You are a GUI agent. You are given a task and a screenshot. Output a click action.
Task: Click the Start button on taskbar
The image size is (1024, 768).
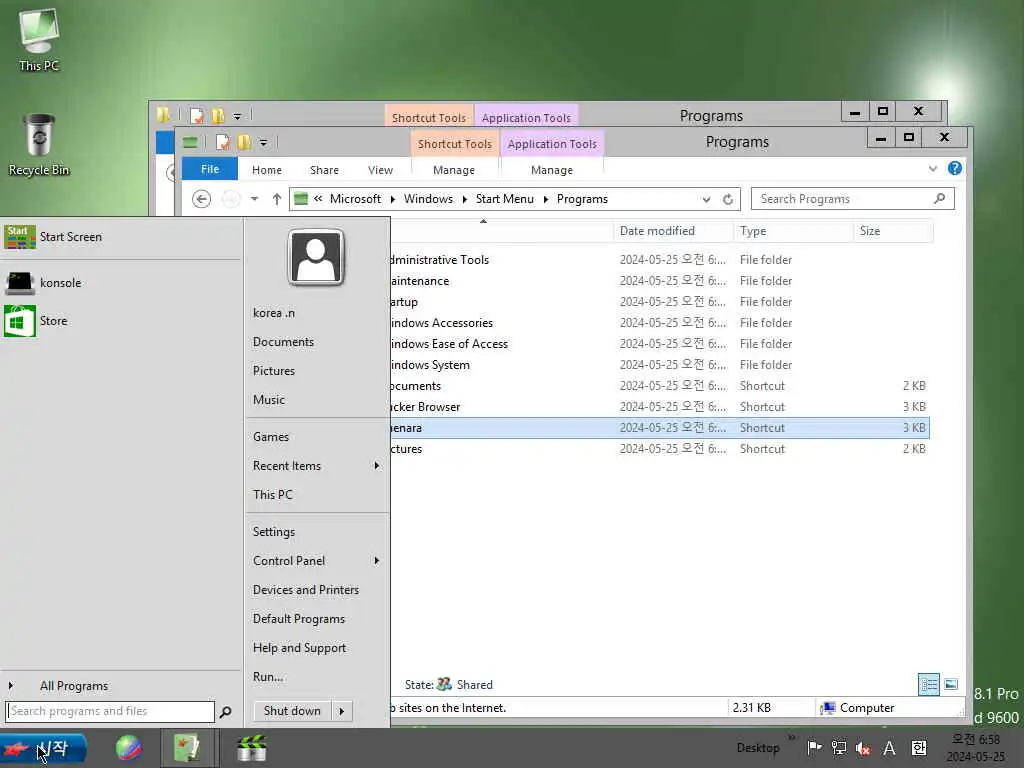43,748
